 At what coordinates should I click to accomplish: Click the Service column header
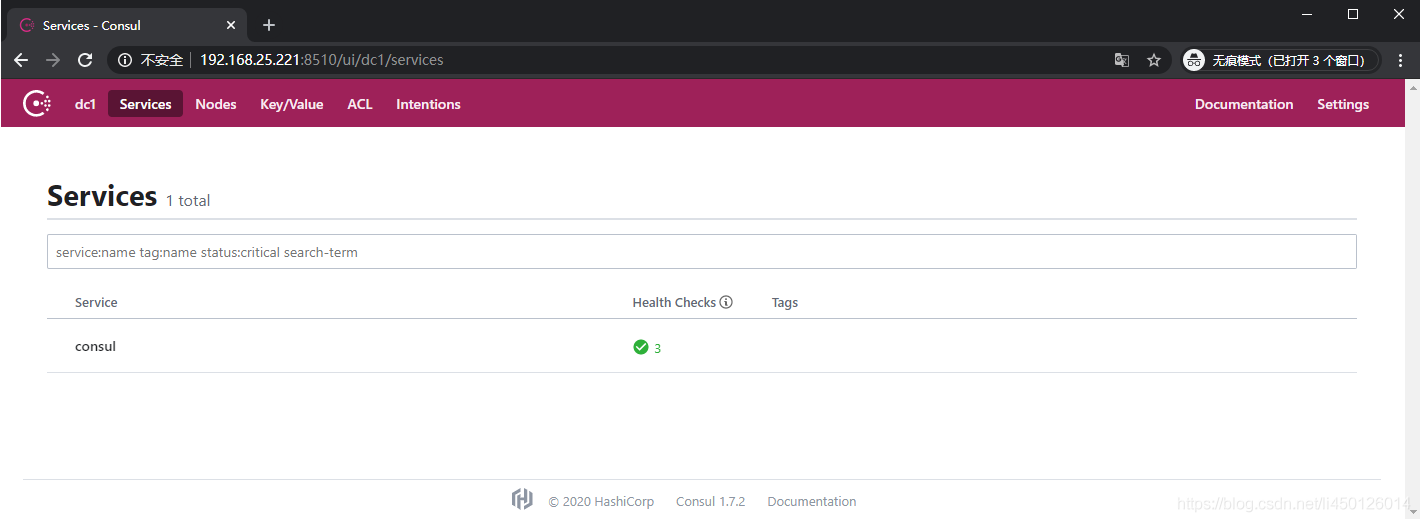tap(96, 302)
